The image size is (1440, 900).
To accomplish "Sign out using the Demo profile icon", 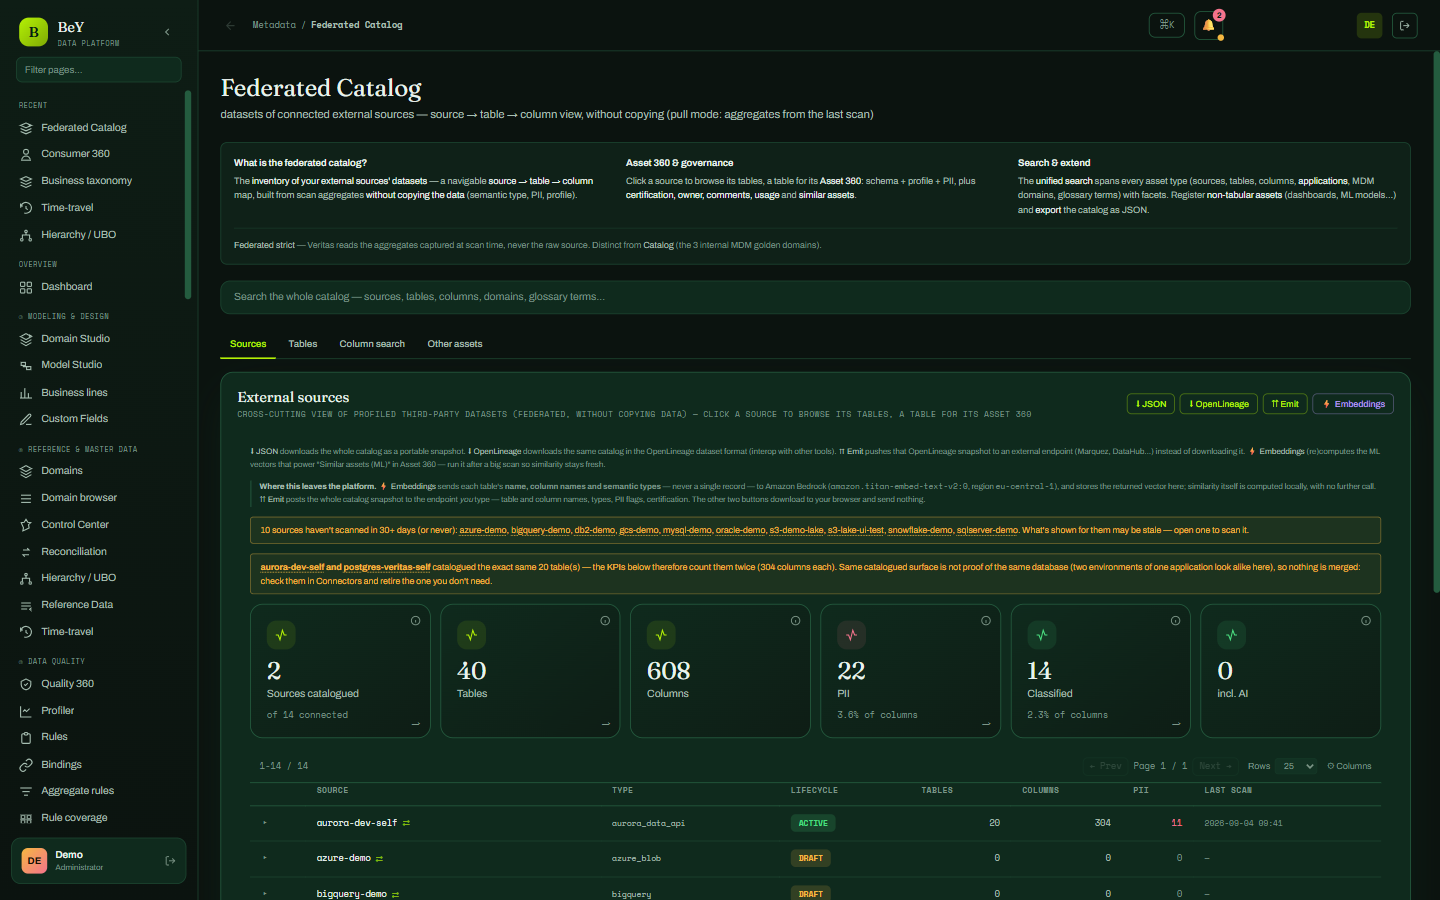I will click(x=170, y=860).
